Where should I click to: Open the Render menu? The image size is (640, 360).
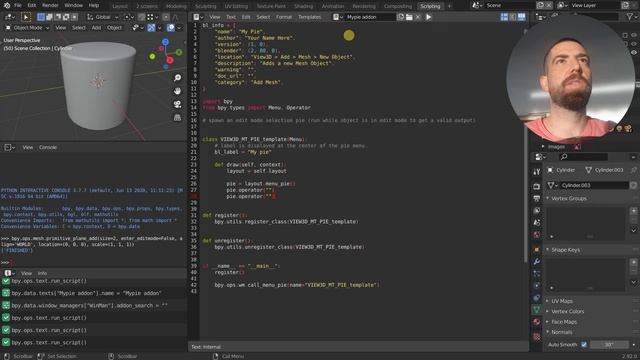[50, 5]
